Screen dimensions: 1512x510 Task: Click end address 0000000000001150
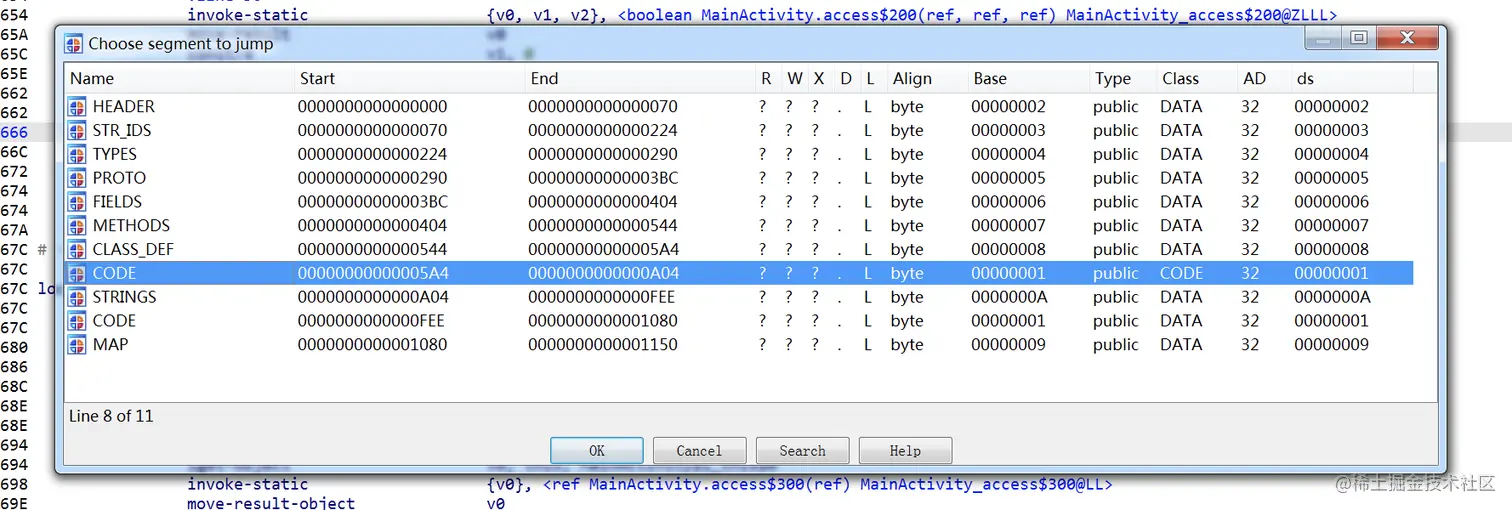[x=602, y=345]
